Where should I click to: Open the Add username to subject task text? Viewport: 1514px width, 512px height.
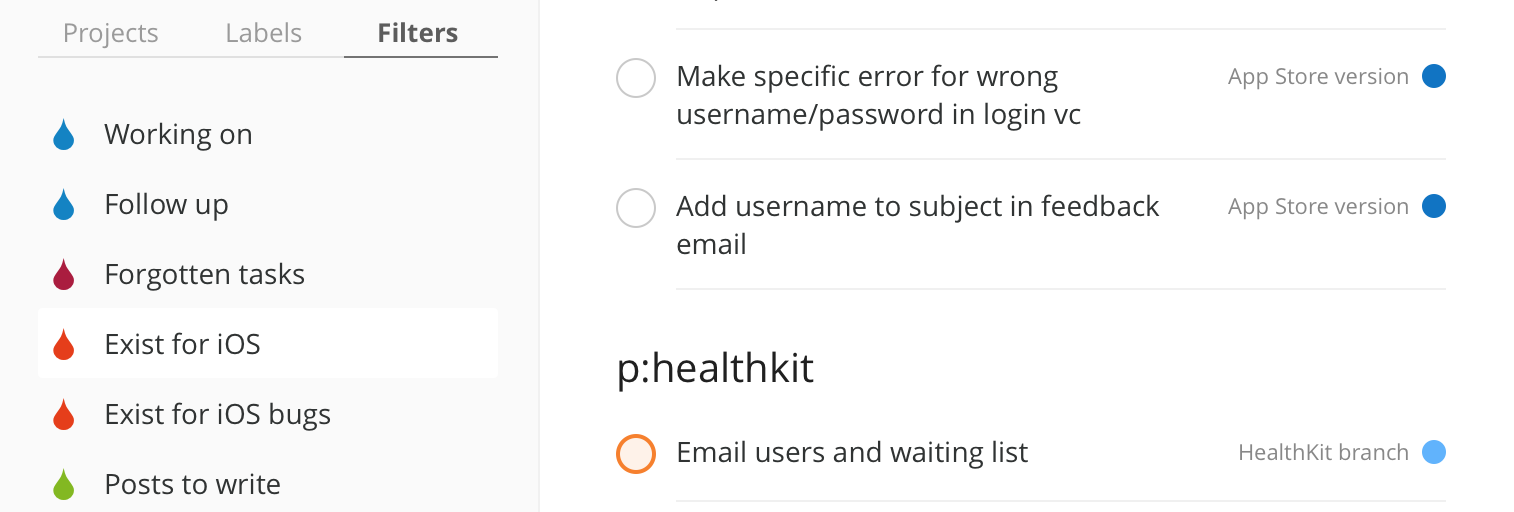(x=917, y=207)
